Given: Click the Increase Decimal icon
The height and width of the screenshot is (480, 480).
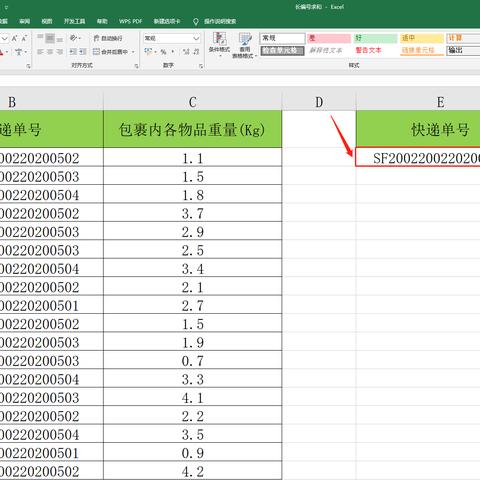Looking at the screenshot, I should click(x=186, y=52).
